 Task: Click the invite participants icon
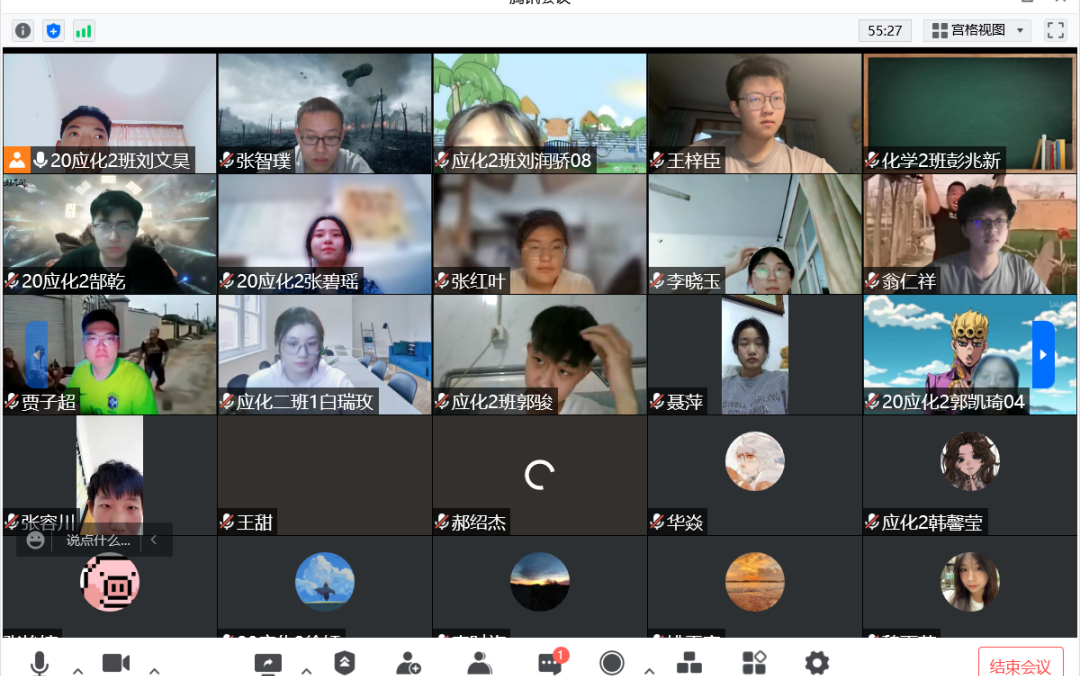pyautogui.click(x=408, y=663)
